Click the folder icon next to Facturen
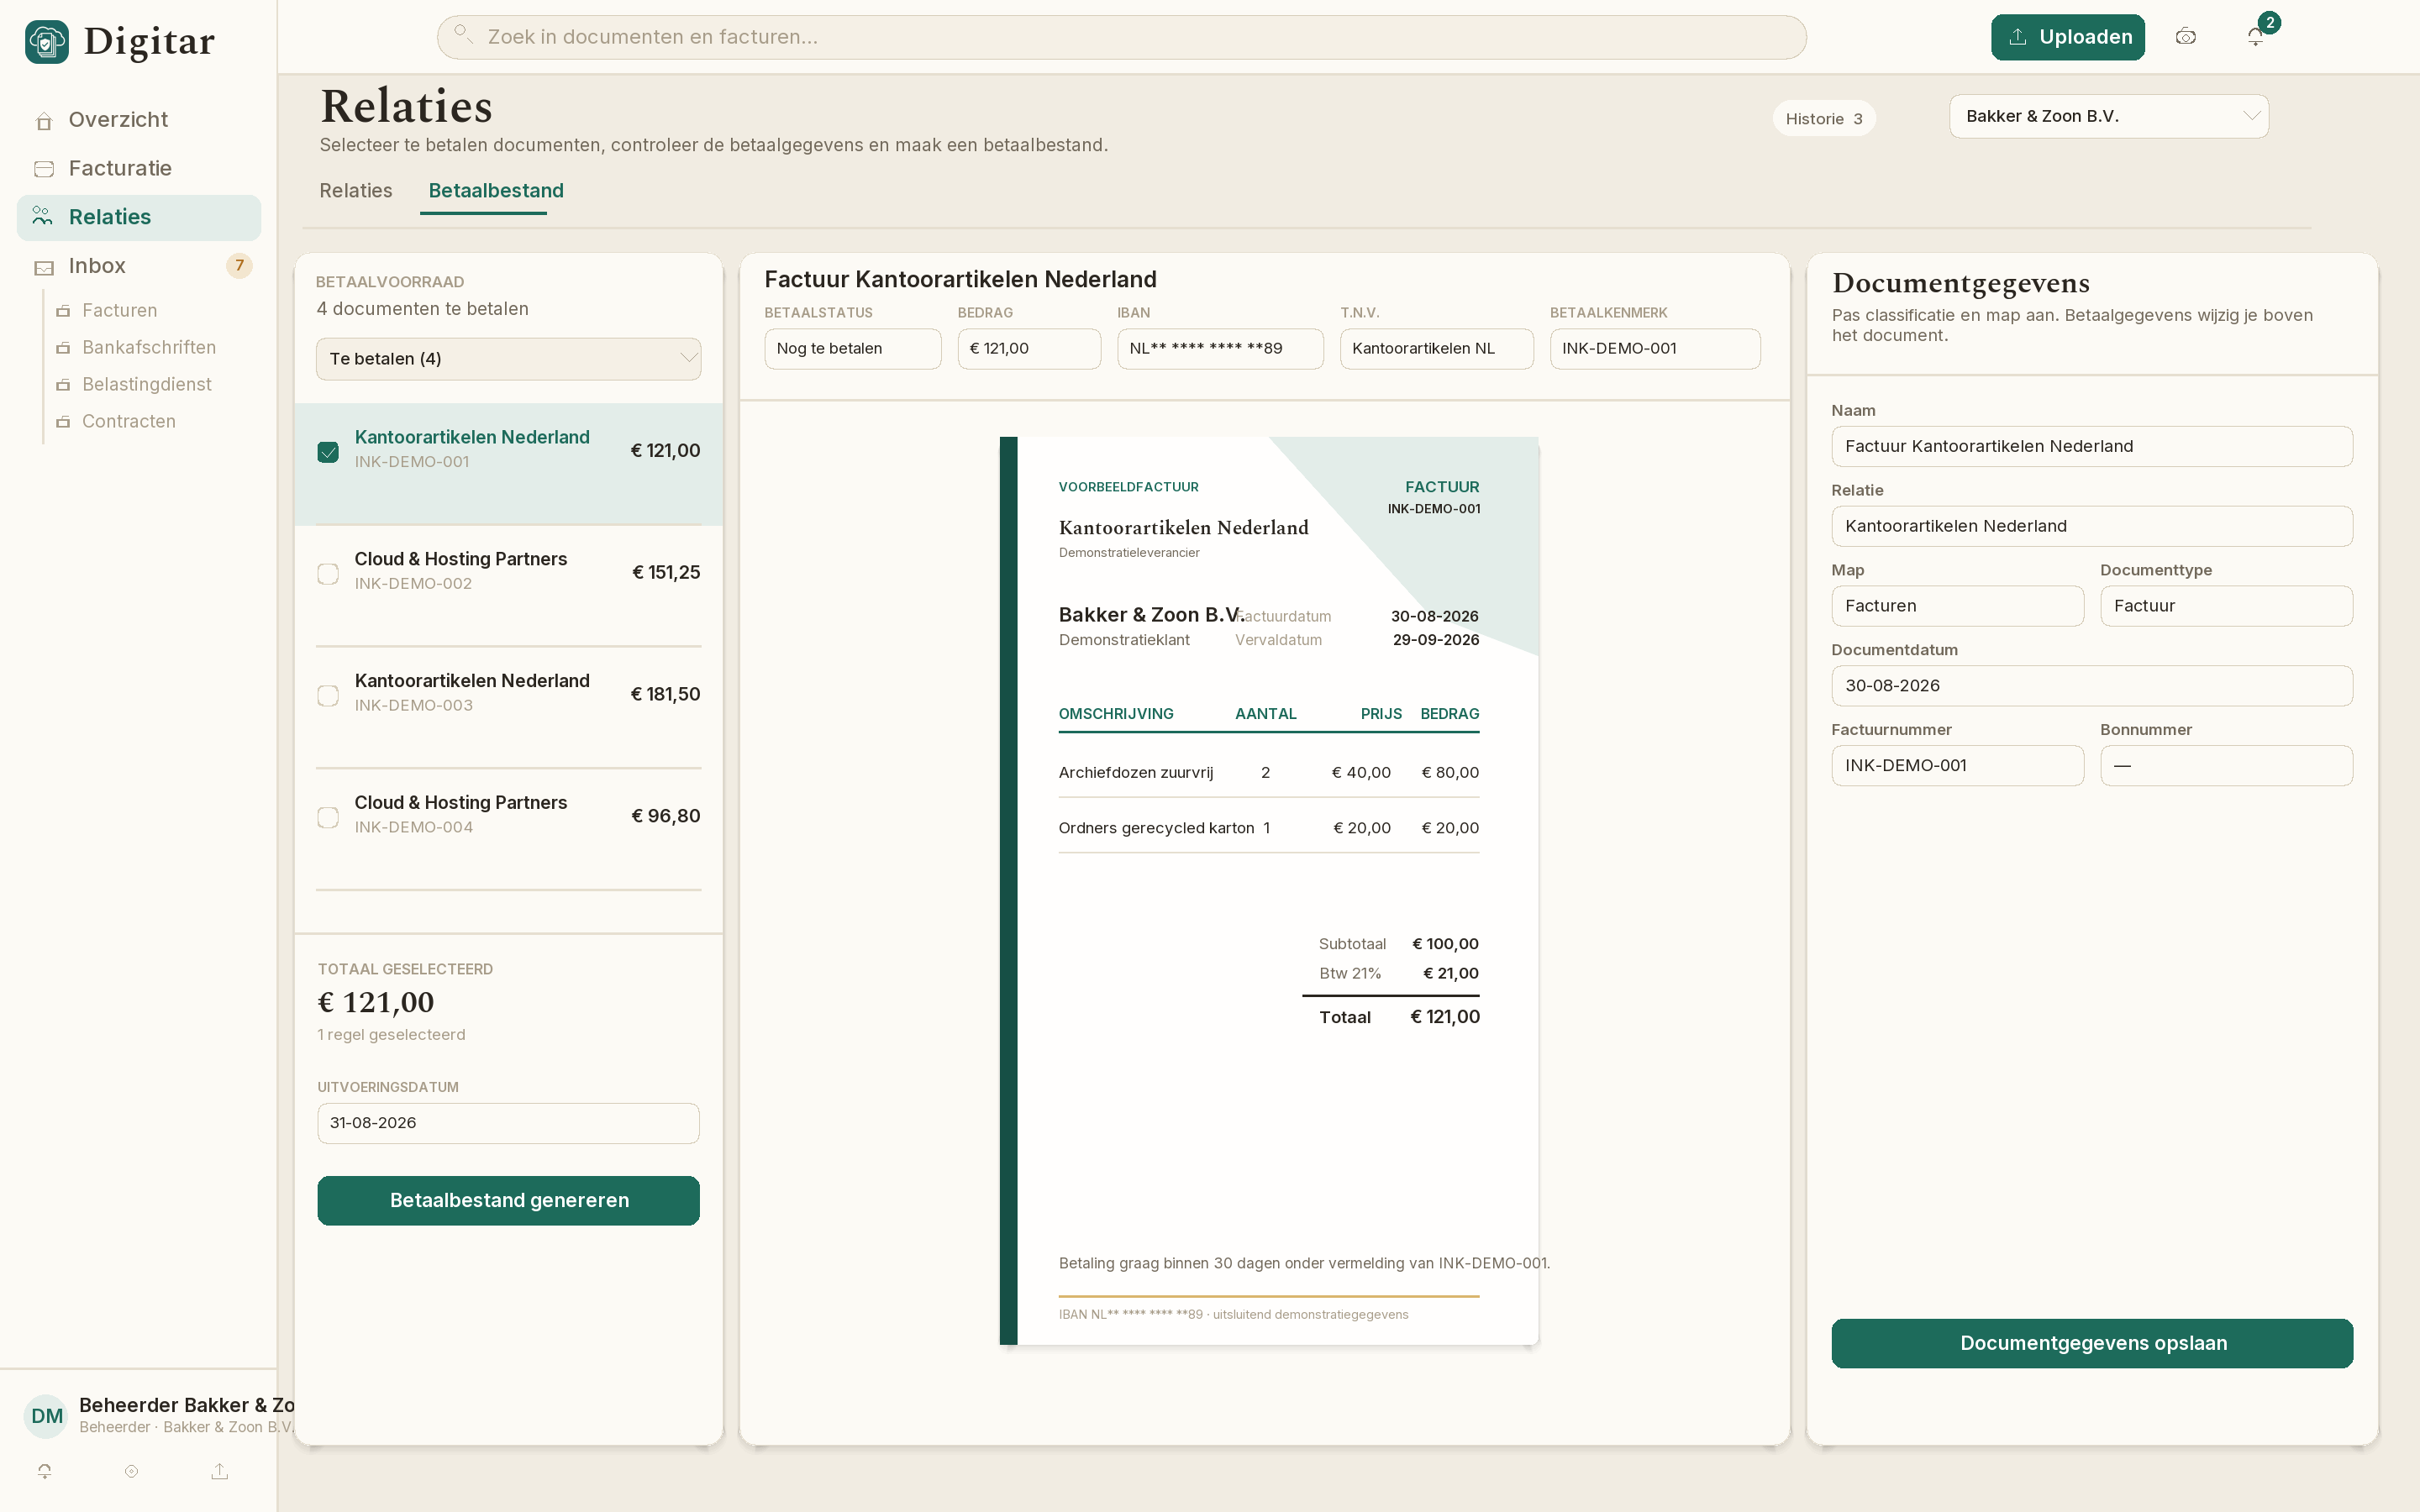The height and width of the screenshot is (1512, 2420). coord(63,311)
